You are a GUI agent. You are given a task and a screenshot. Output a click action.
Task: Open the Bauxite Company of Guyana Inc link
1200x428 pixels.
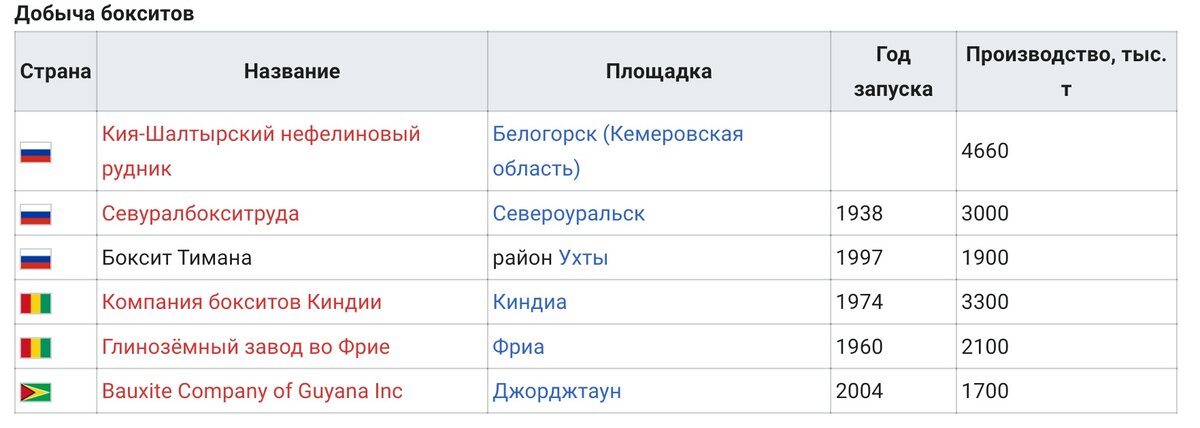pyautogui.click(x=252, y=391)
